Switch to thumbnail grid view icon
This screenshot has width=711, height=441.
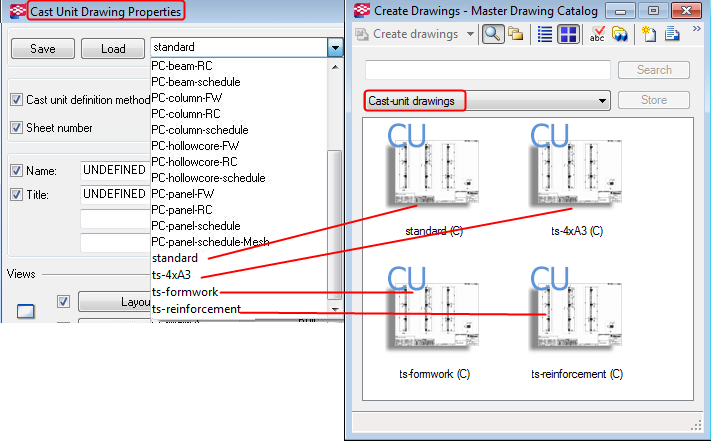tap(568, 34)
